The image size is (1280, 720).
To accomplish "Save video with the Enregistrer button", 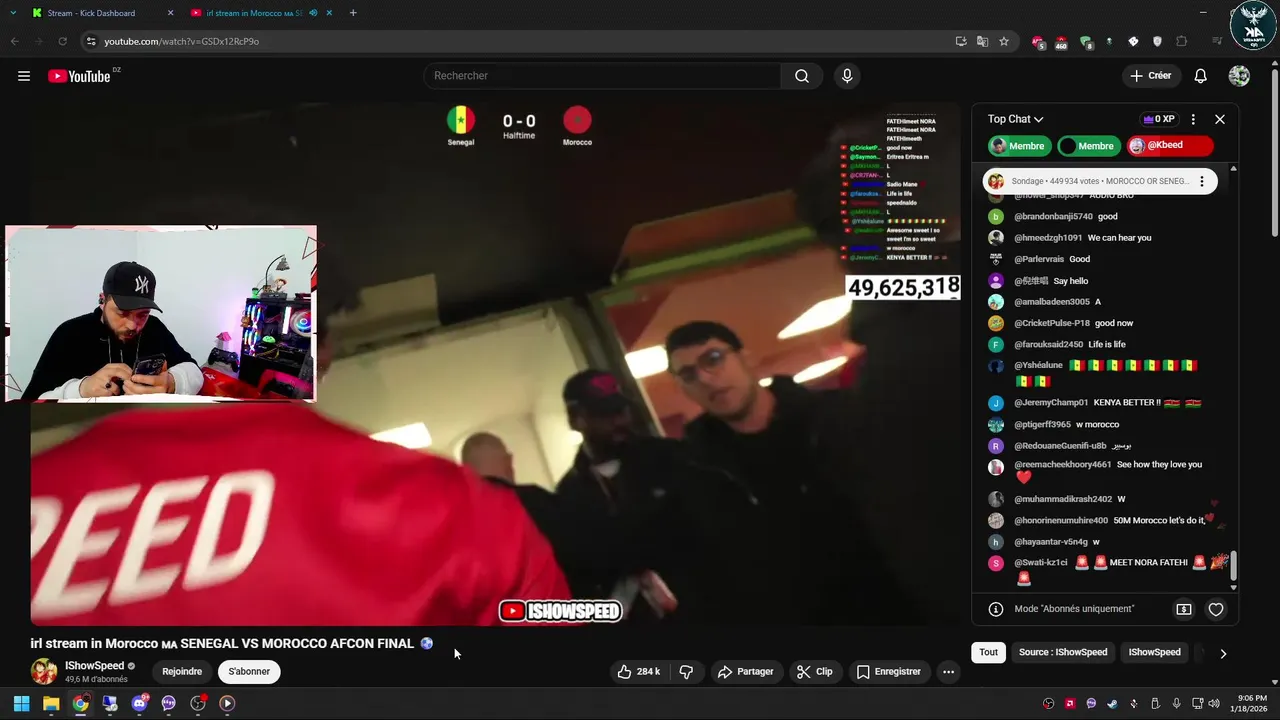I will click(888, 672).
